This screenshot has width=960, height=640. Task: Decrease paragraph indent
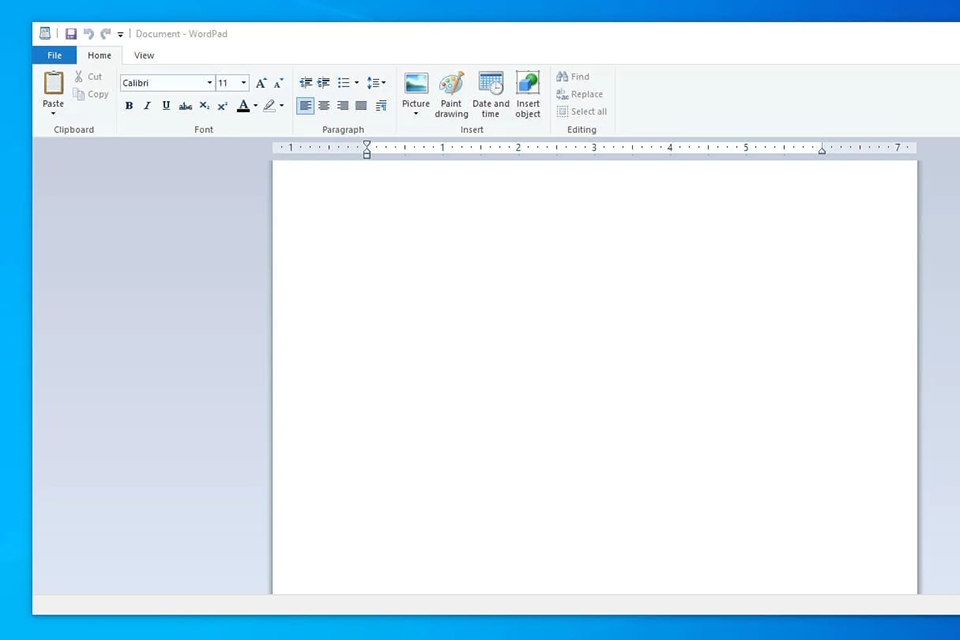[x=305, y=82]
